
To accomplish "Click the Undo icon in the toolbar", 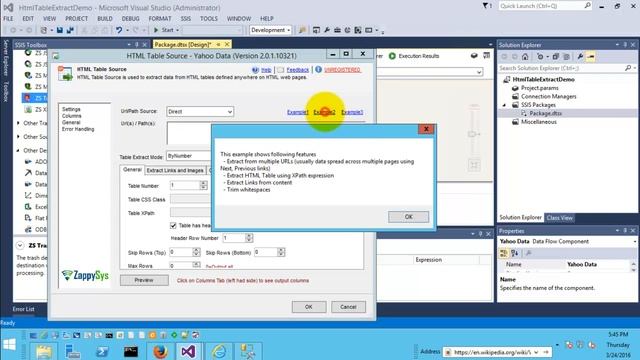I will tap(119, 30).
